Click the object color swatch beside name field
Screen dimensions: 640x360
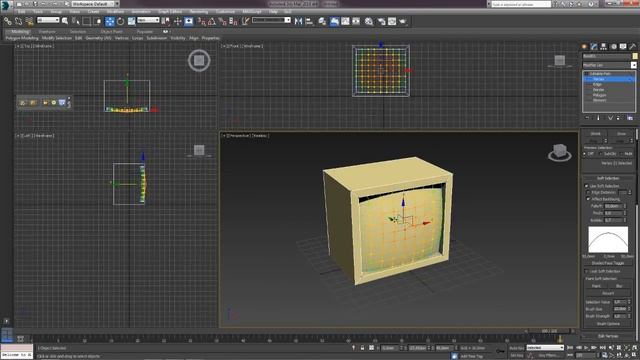635,56
